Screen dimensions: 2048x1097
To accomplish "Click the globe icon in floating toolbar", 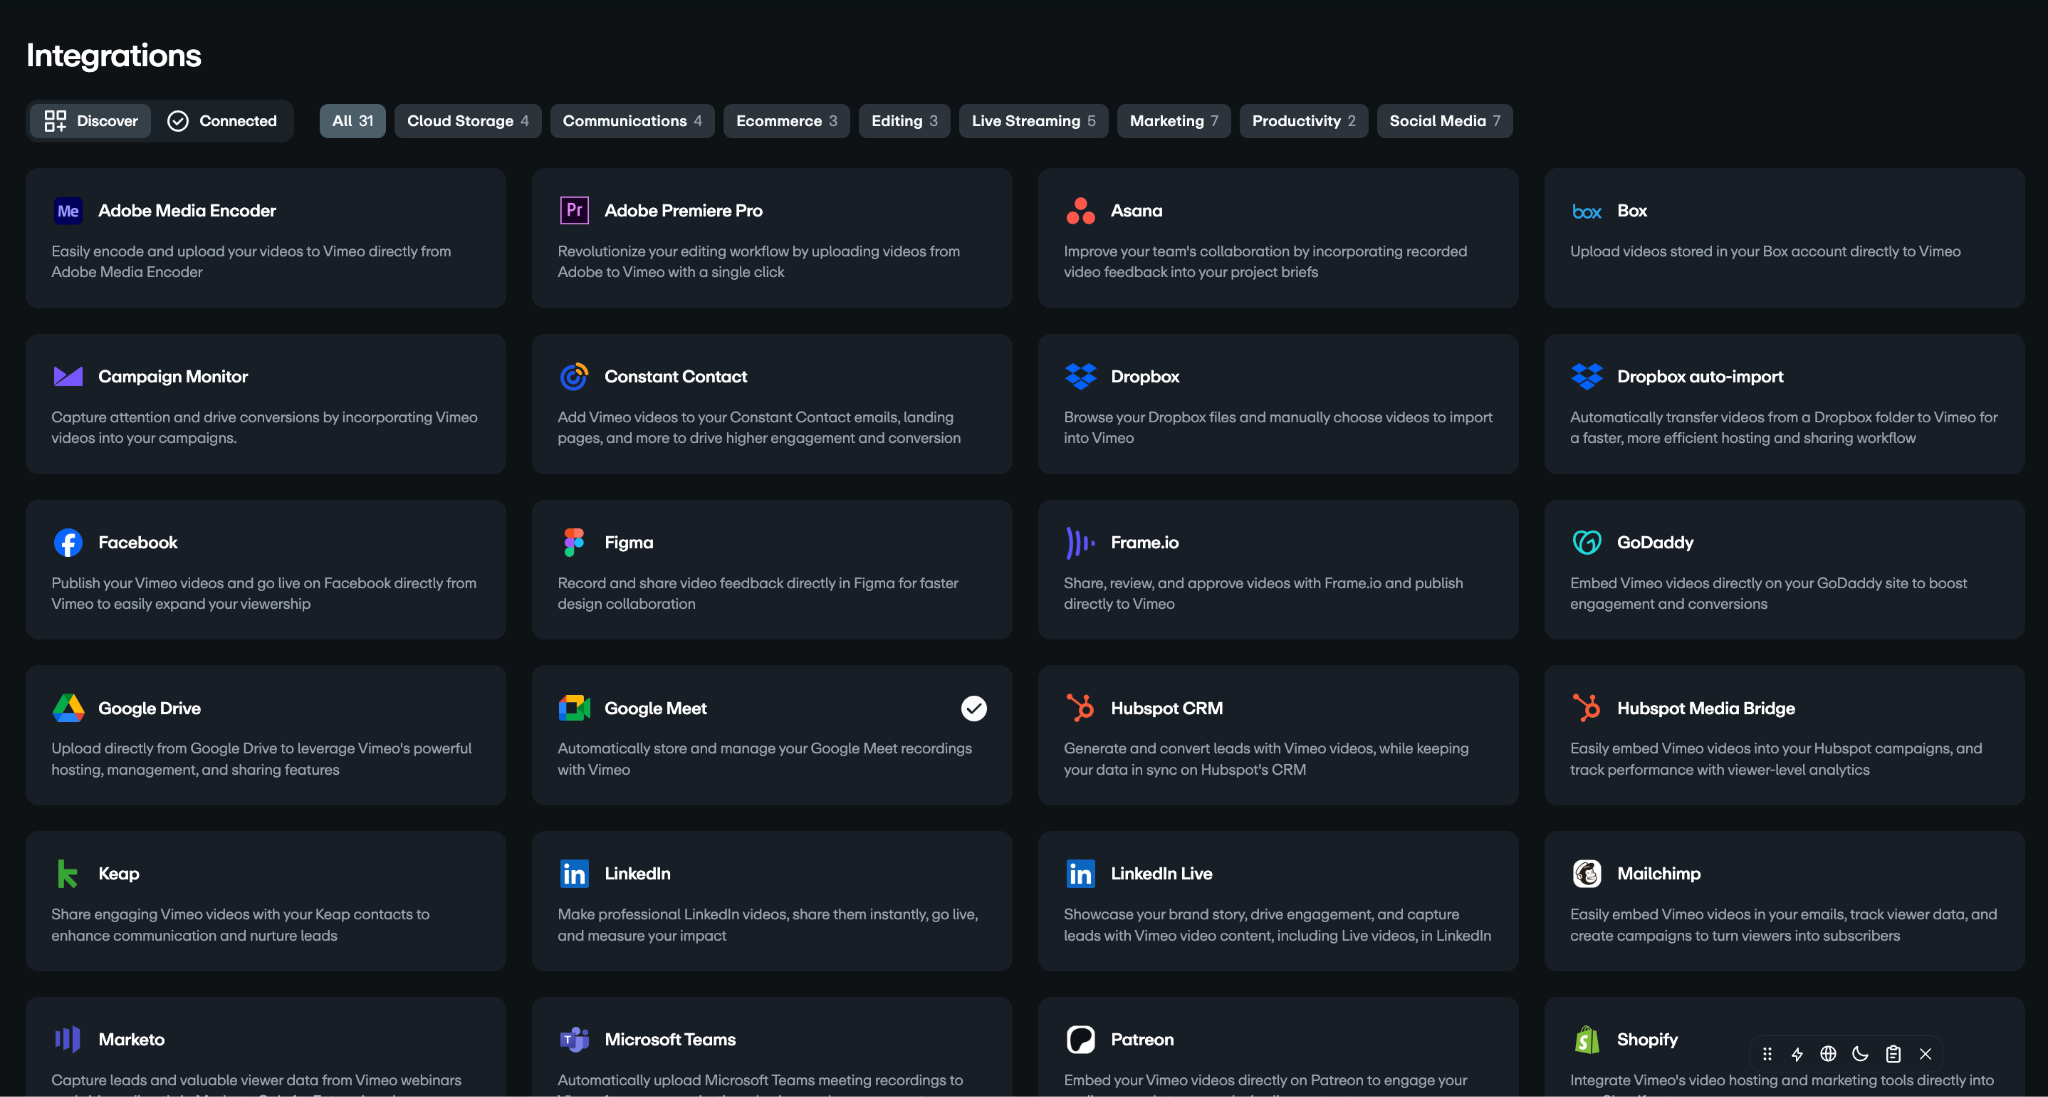I will pos(1828,1054).
